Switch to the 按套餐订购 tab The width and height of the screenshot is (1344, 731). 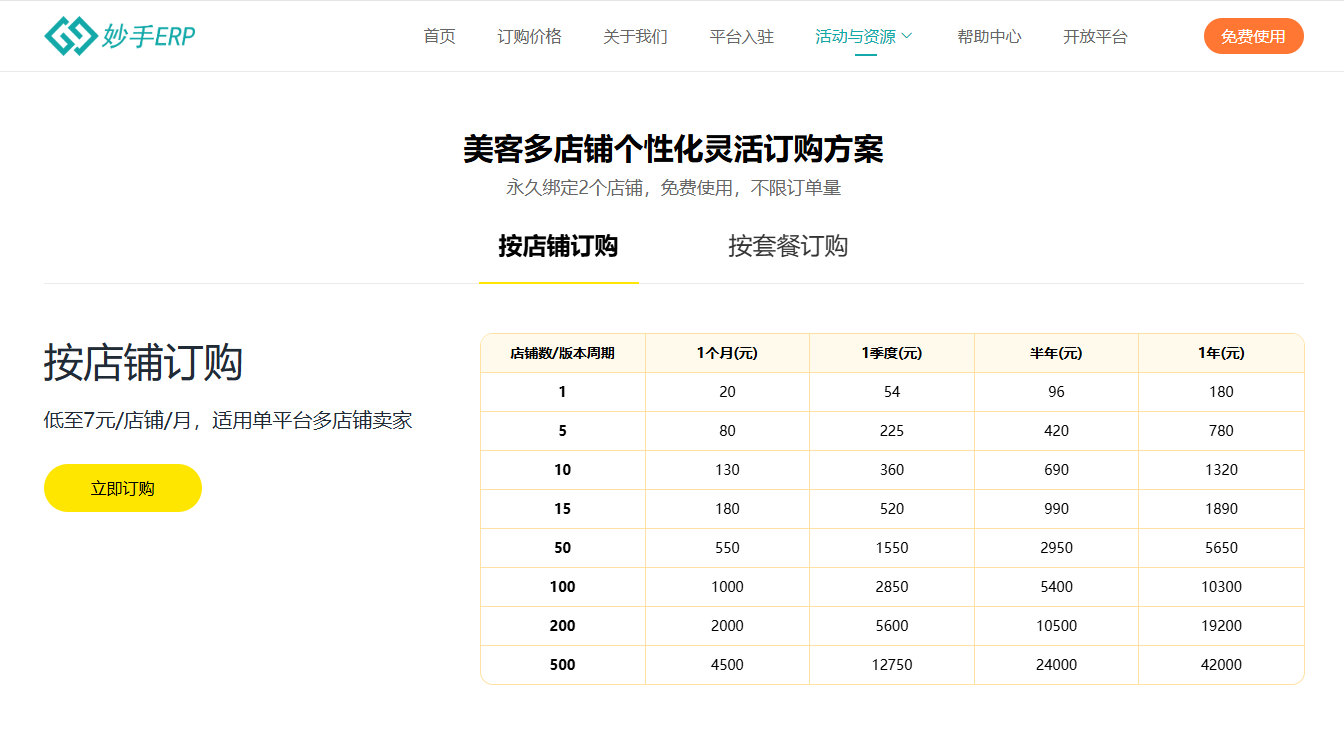[x=788, y=246]
